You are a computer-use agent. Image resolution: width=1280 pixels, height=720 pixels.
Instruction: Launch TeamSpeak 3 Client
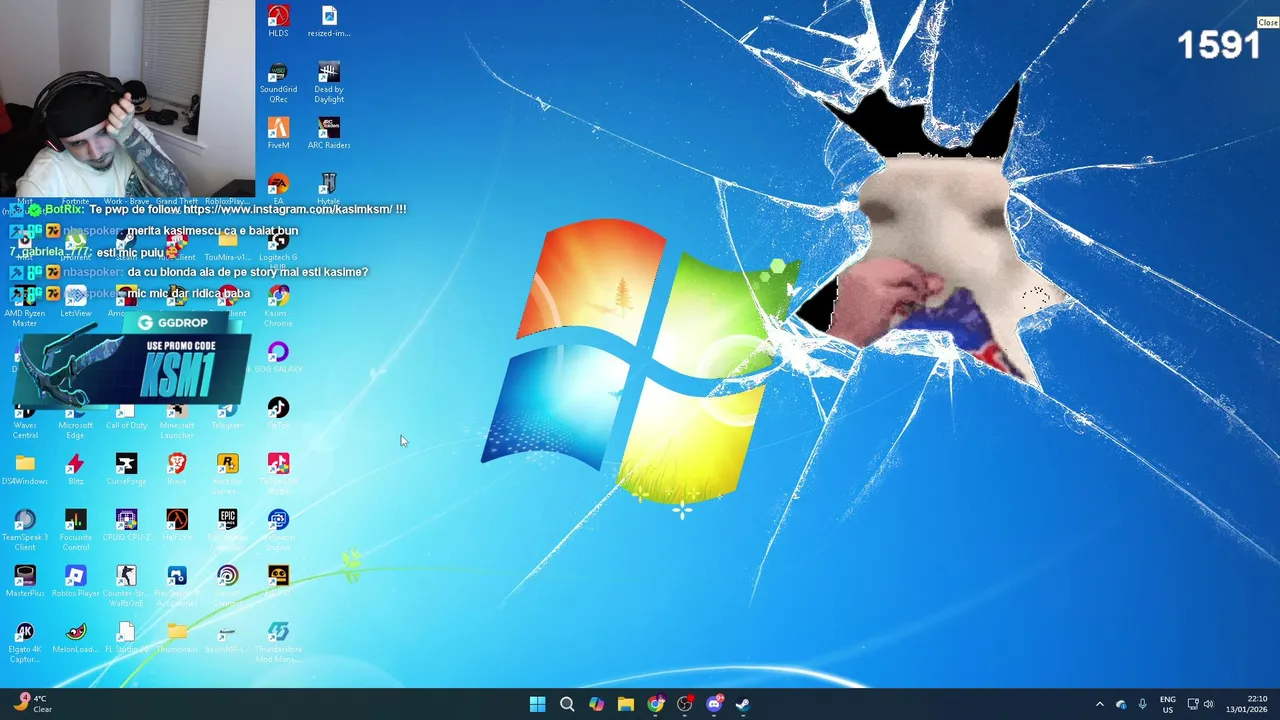25,527
